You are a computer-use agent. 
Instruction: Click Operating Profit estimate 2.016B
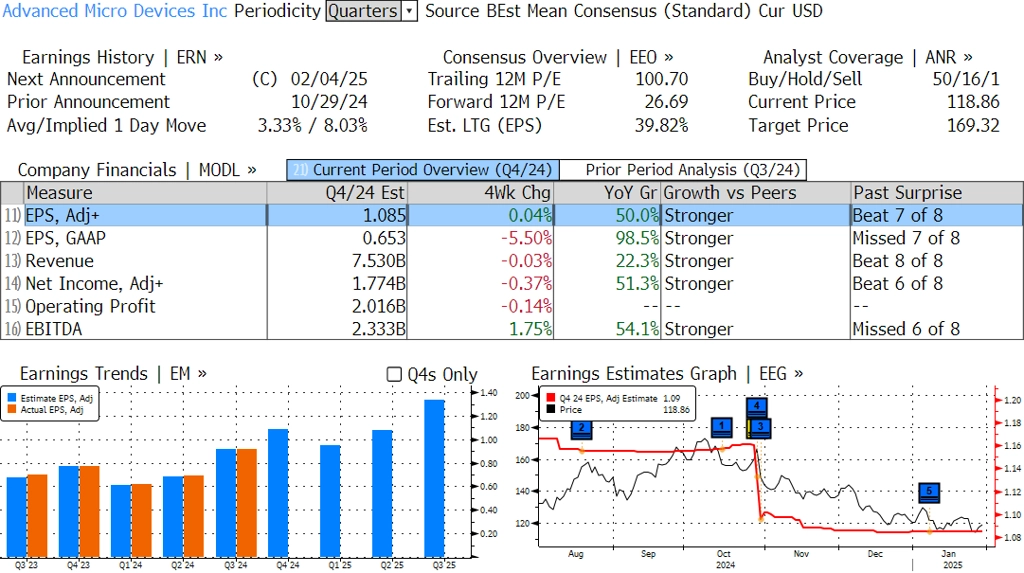tap(379, 306)
